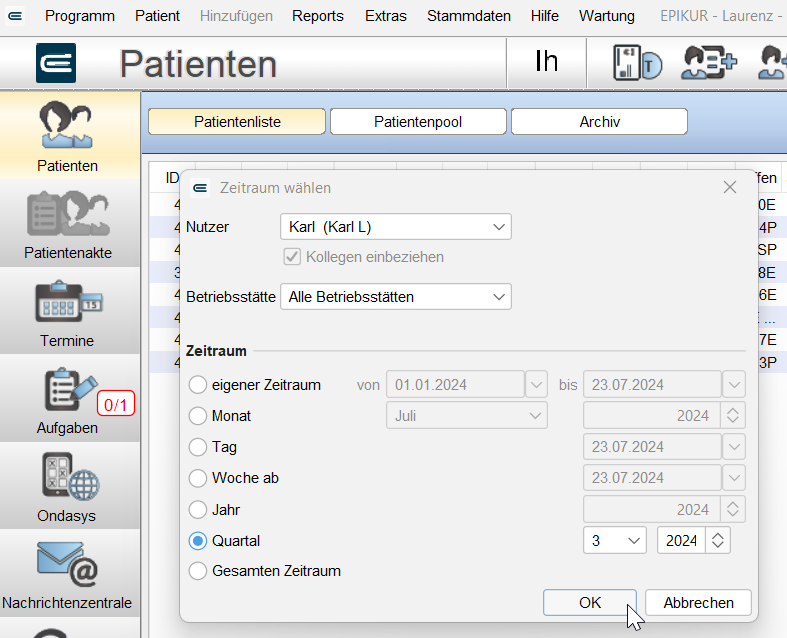787x638 pixels.
Task: Open the Quartal number dropdown
Action: coord(615,541)
